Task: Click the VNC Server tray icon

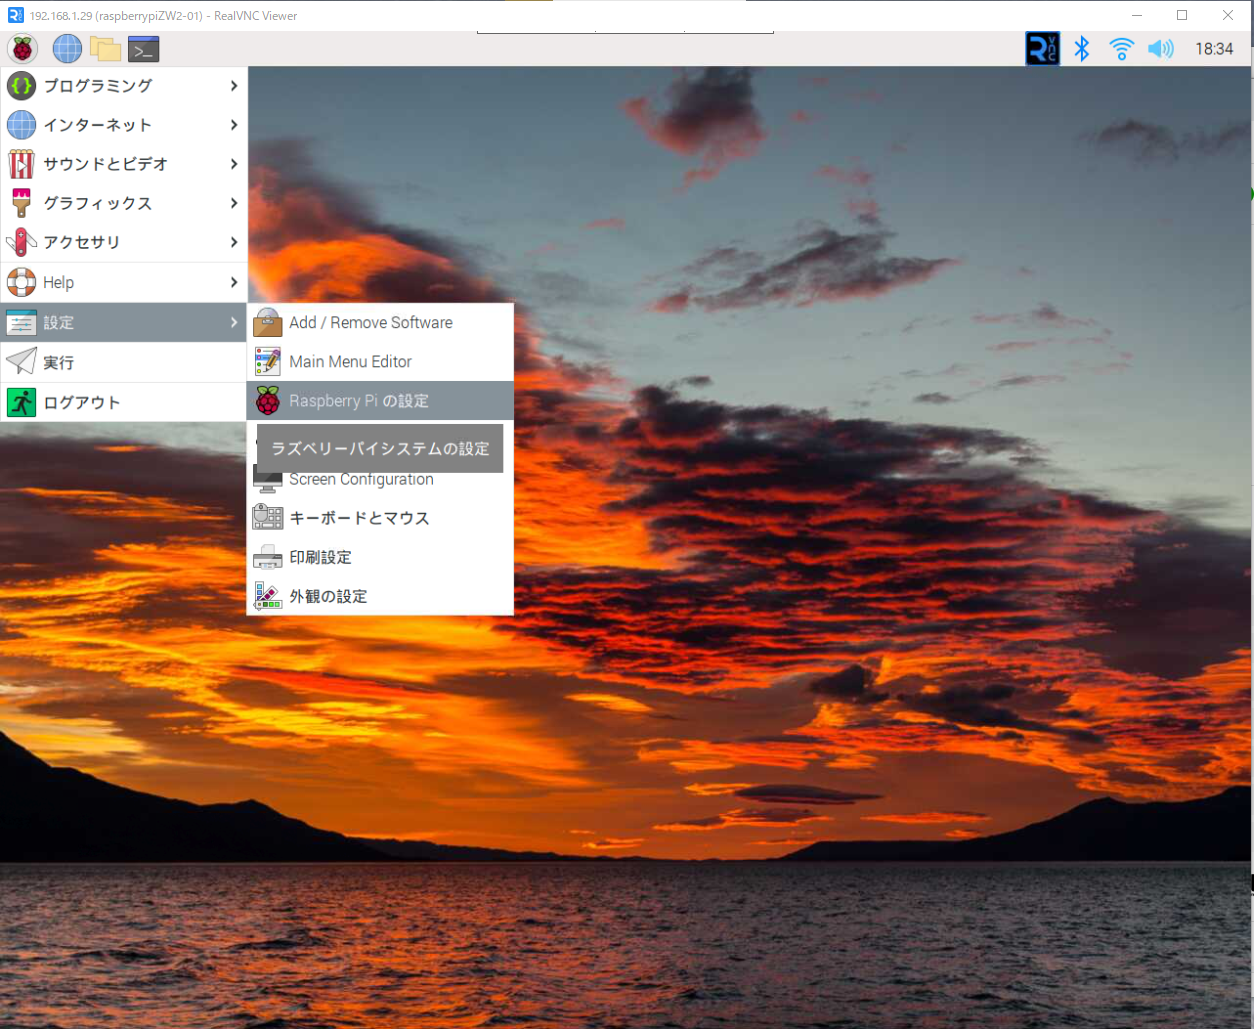Action: tap(1042, 49)
